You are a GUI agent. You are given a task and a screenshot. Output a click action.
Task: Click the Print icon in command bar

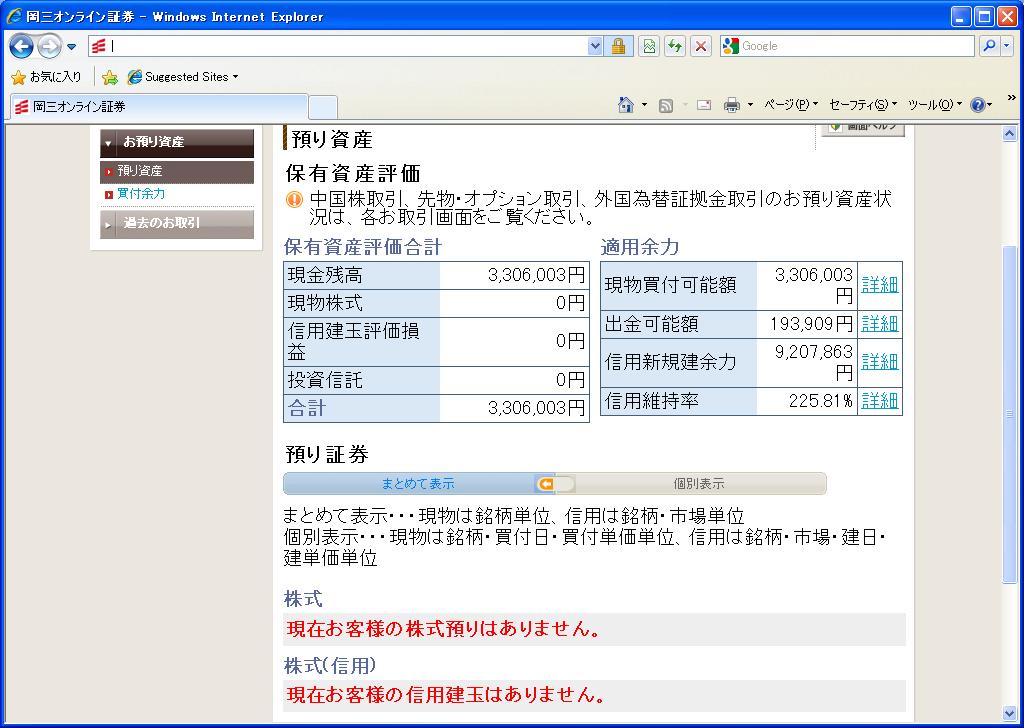[x=732, y=105]
